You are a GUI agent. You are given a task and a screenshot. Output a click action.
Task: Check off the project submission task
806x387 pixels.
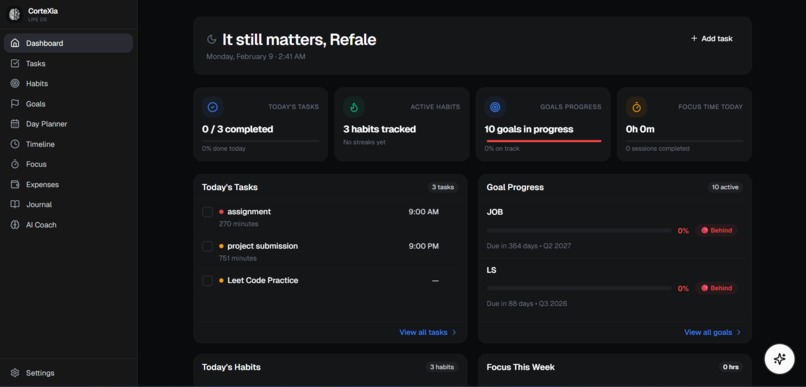[x=207, y=246]
